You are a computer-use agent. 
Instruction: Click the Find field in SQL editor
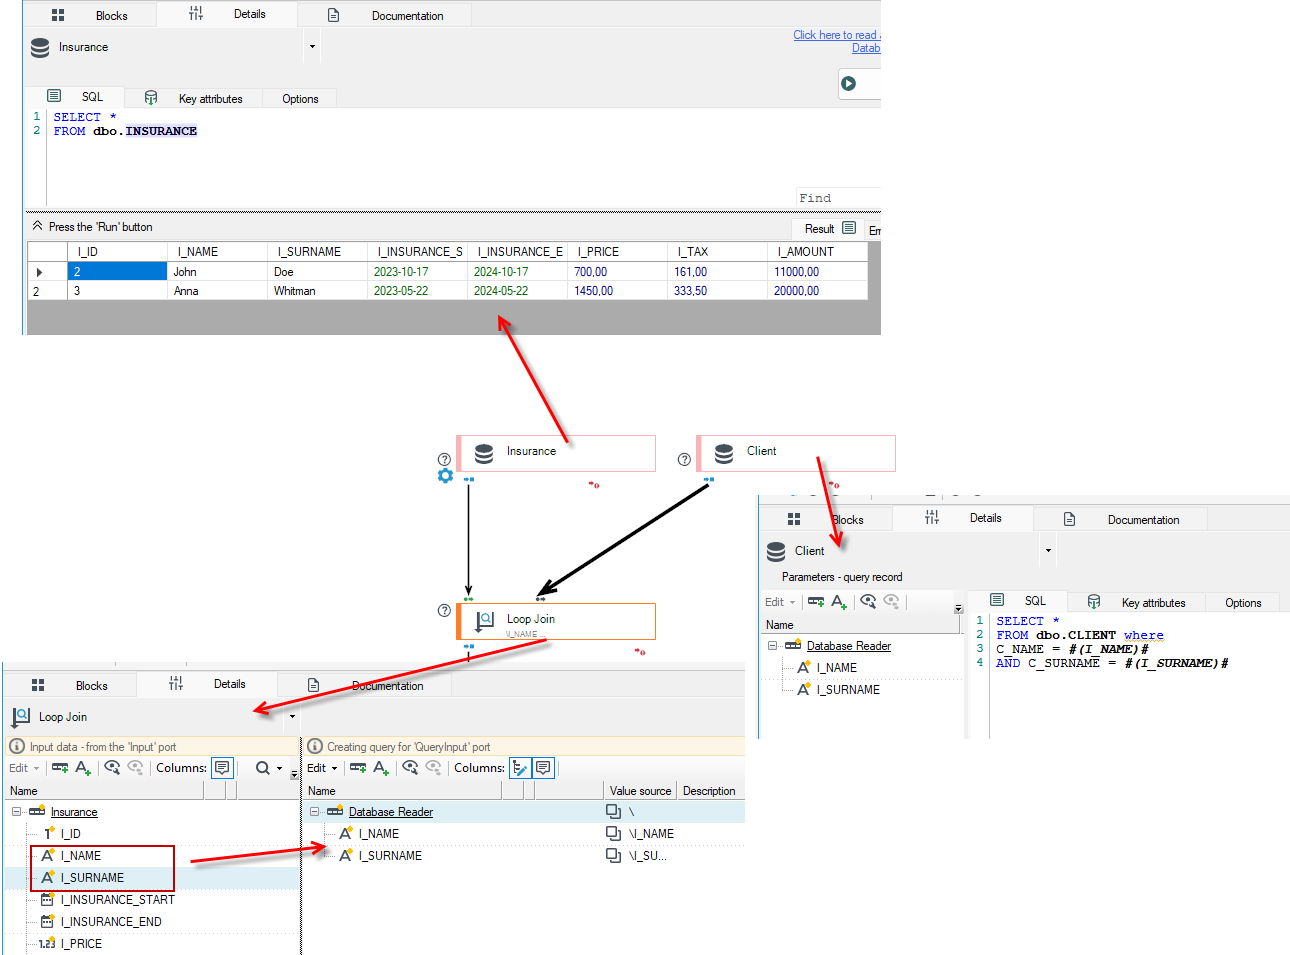coord(838,198)
